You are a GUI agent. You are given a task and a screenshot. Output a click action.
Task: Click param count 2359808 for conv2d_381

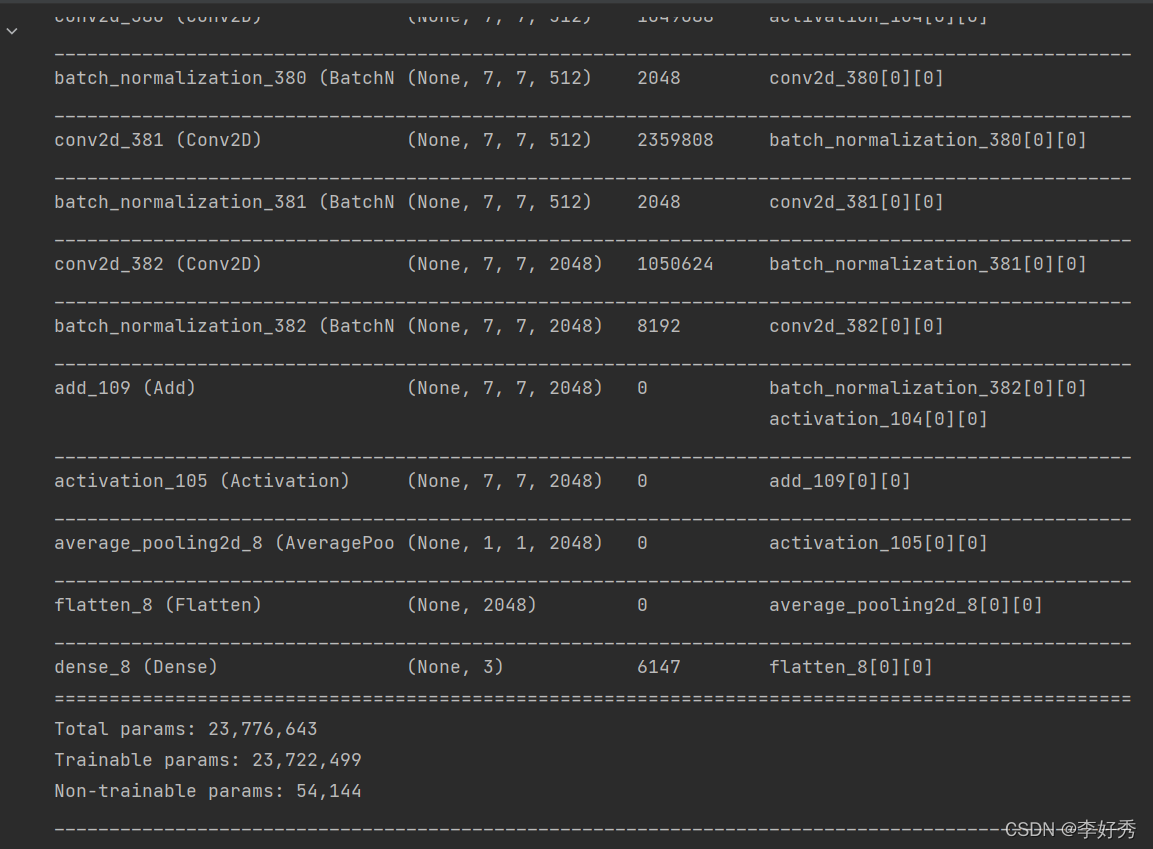[675, 140]
